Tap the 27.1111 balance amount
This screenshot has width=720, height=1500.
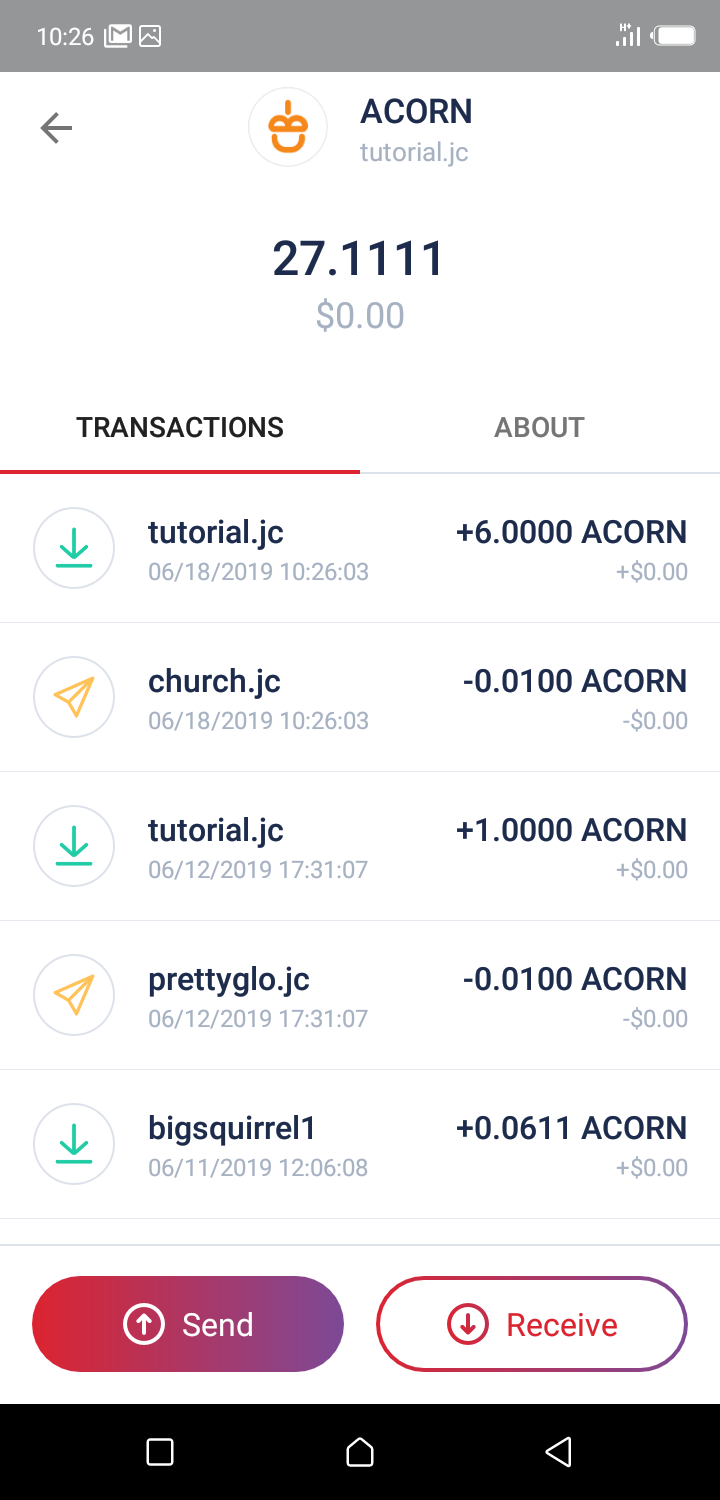pos(358,259)
